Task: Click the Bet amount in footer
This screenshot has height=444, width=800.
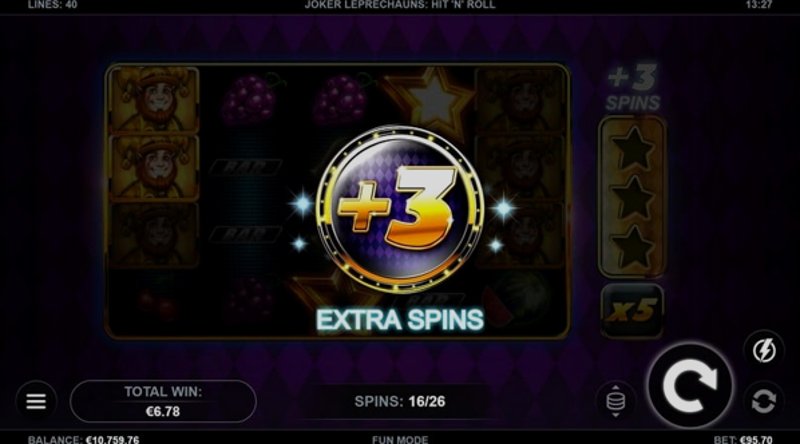Action: coord(757,439)
